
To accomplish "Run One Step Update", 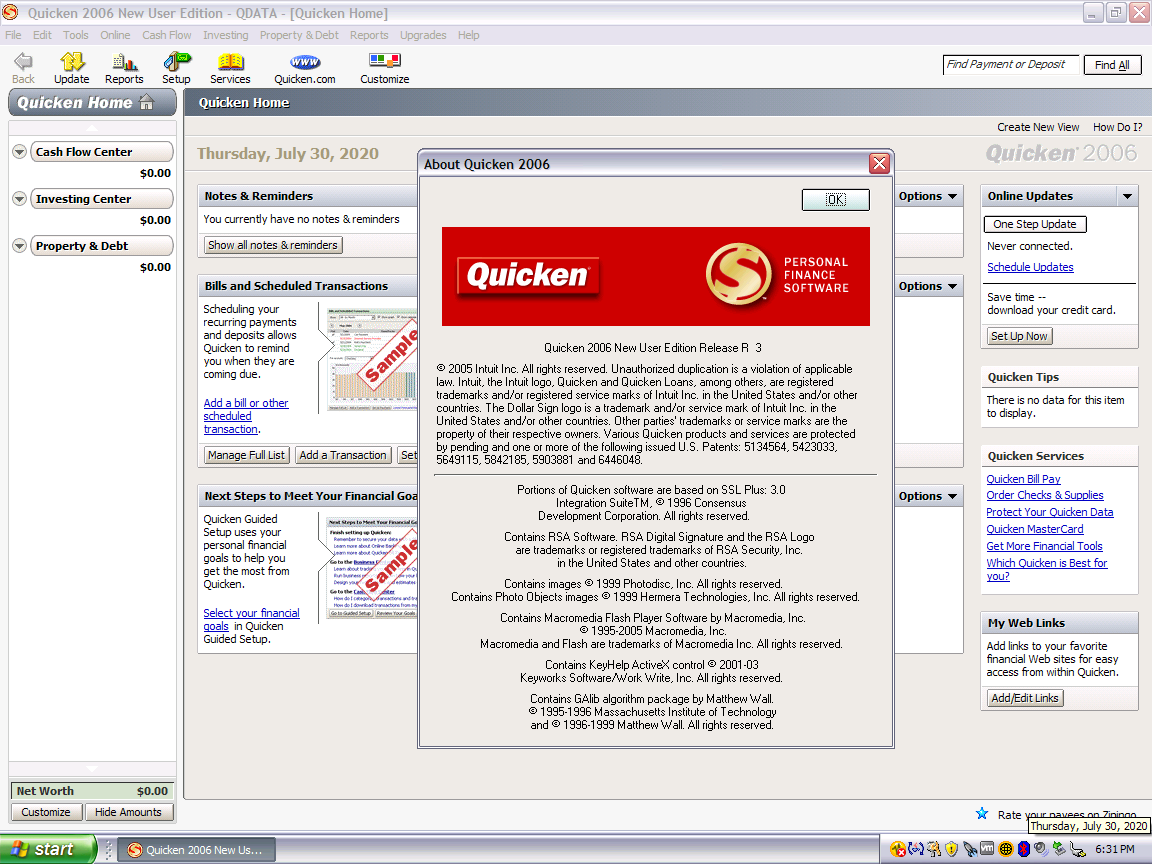I will [x=1034, y=224].
